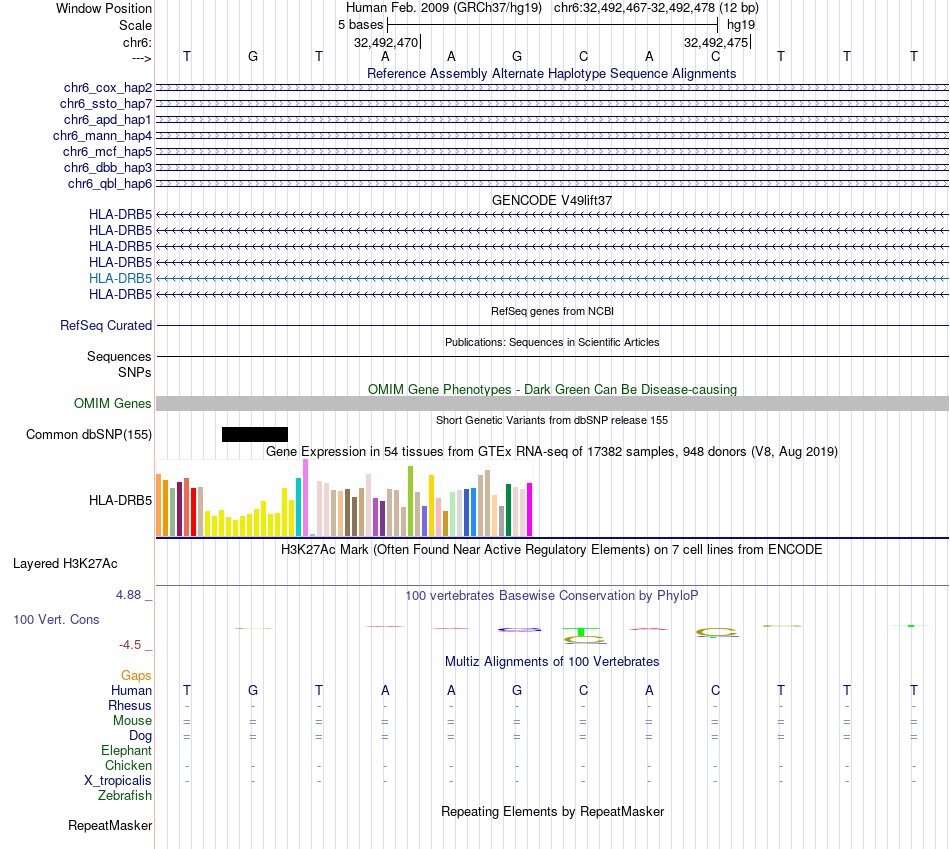Open the RefSeq Curated track label
The width and height of the screenshot is (950, 849).
click(106, 325)
